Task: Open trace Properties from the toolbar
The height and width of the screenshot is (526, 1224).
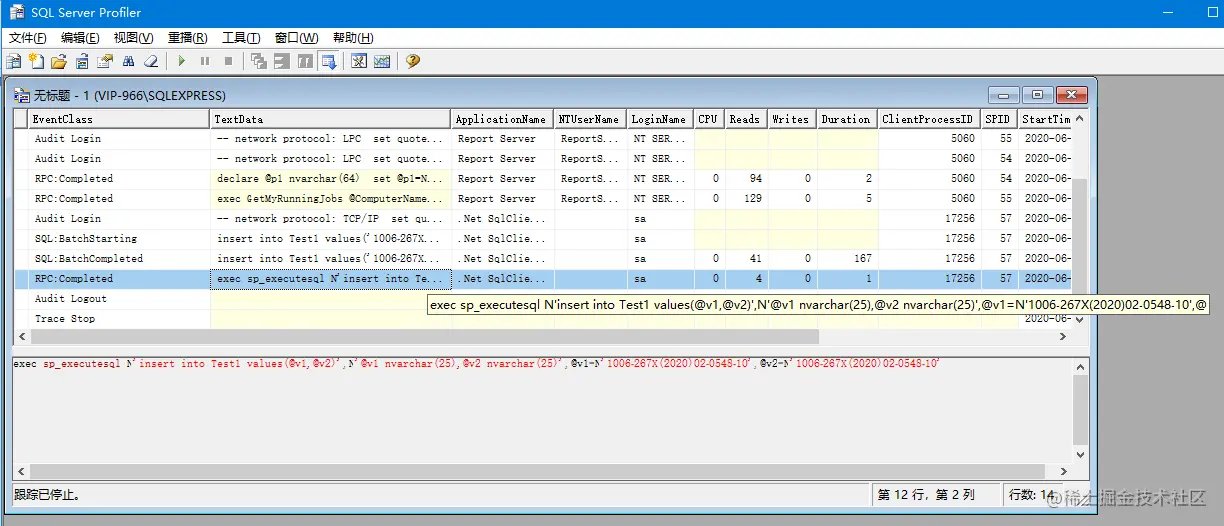Action: point(105,61)
